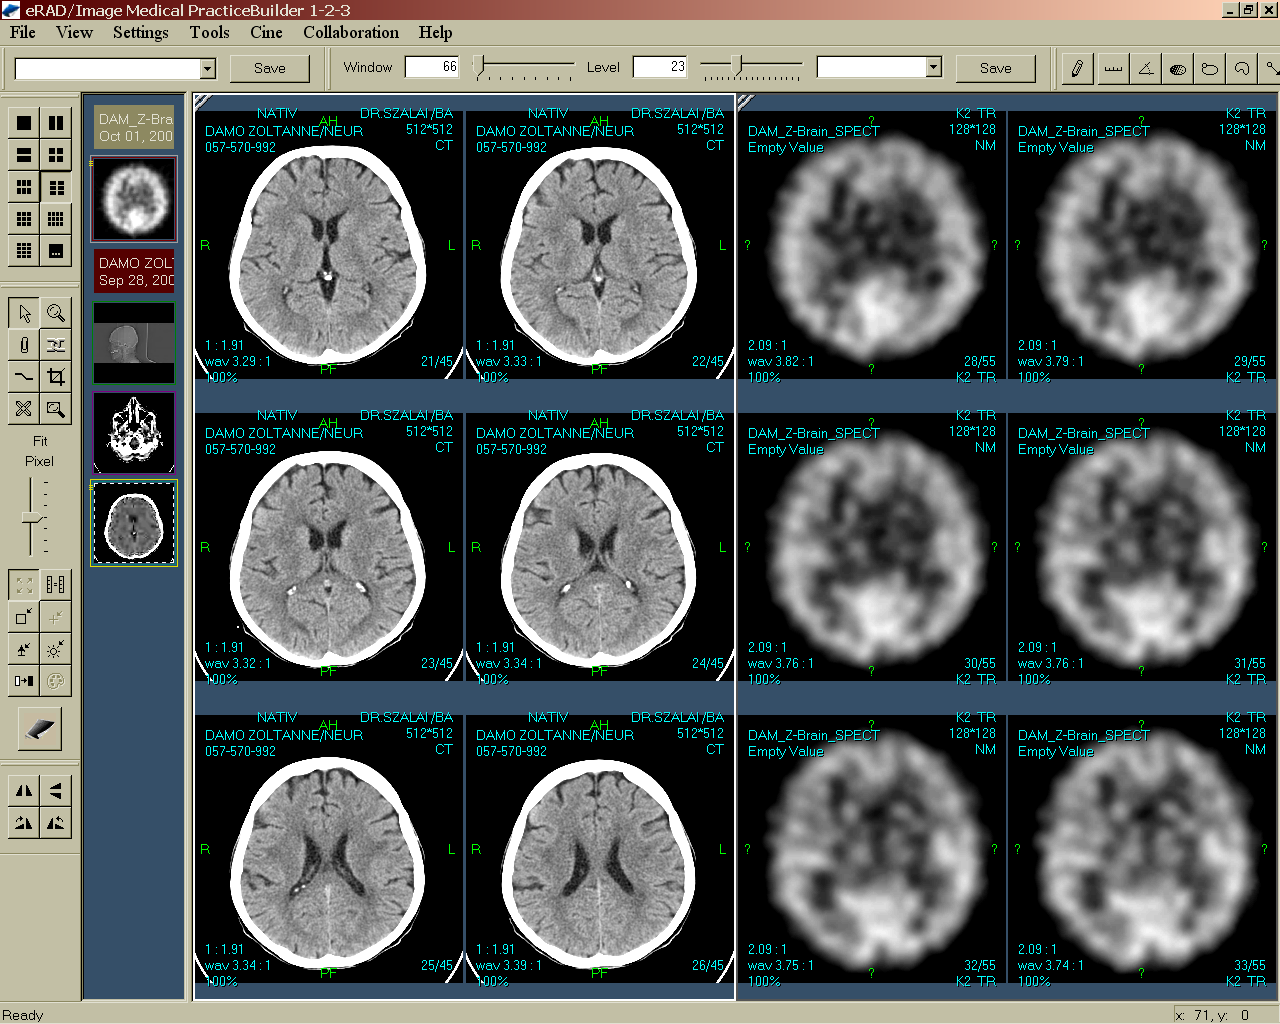Choose the custom layout button with dots
The width and height of the screenshot is (1280, 1024).
coord(56,251)
